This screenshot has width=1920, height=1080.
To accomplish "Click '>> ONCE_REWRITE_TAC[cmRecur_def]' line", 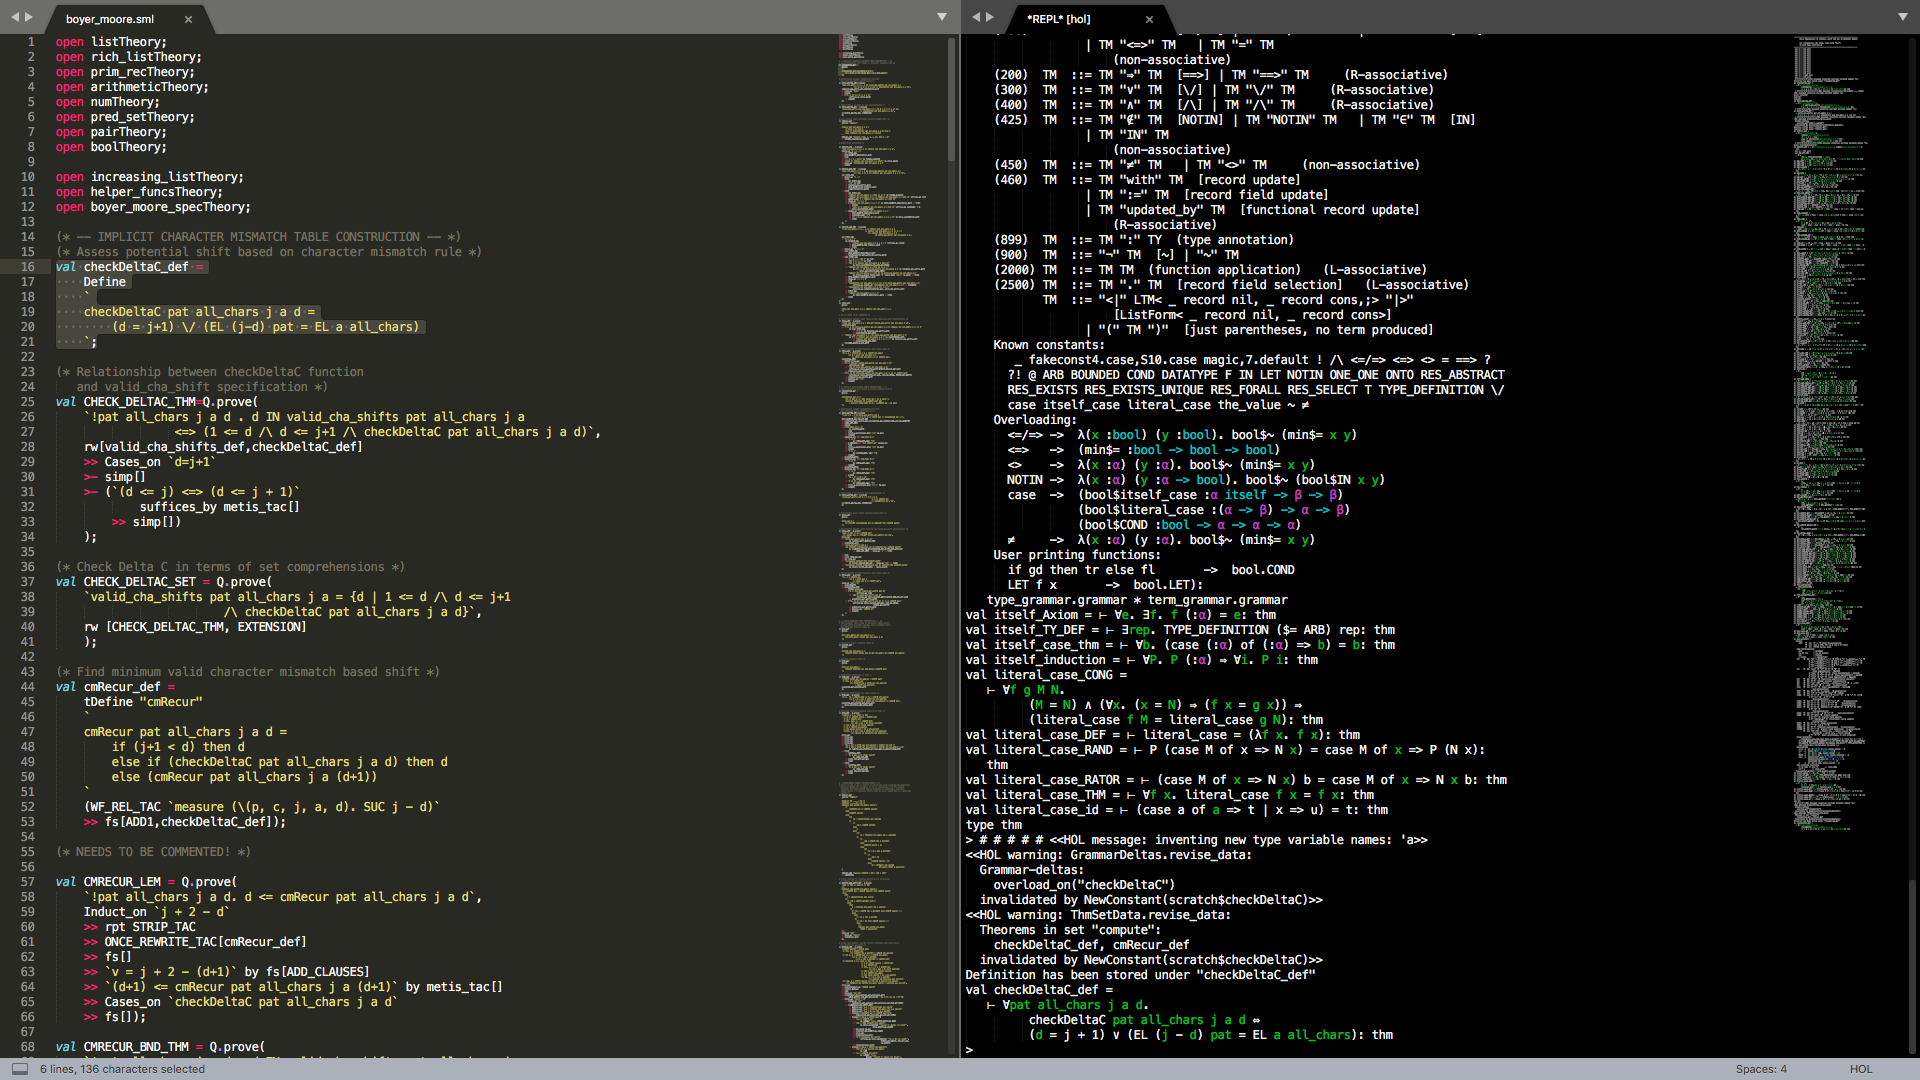I will click(195, 942).
